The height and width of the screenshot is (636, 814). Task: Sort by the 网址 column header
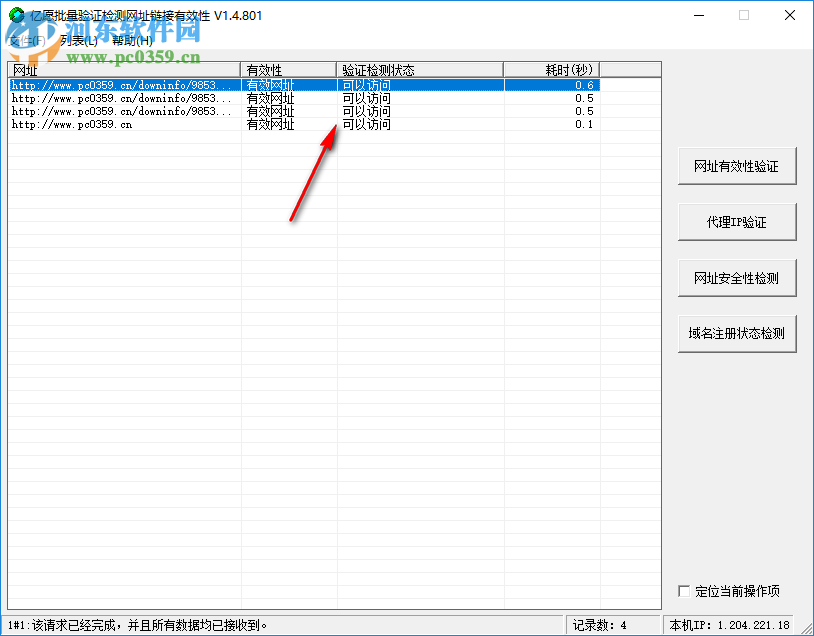[x=124, y=70]
